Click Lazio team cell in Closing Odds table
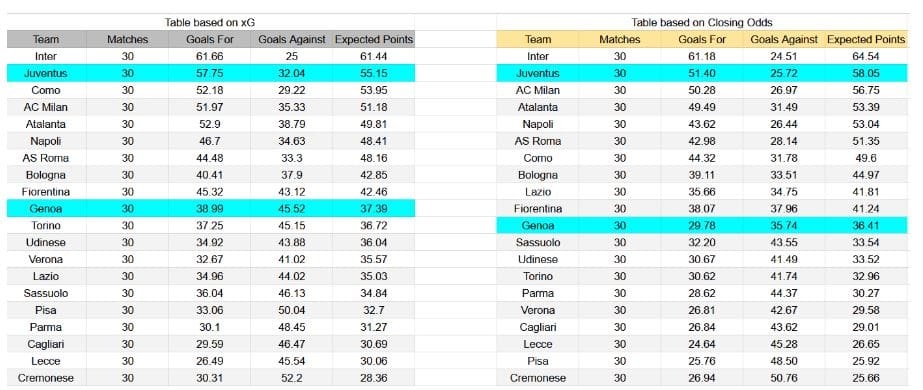923x390 pixels. pos(537,192)
